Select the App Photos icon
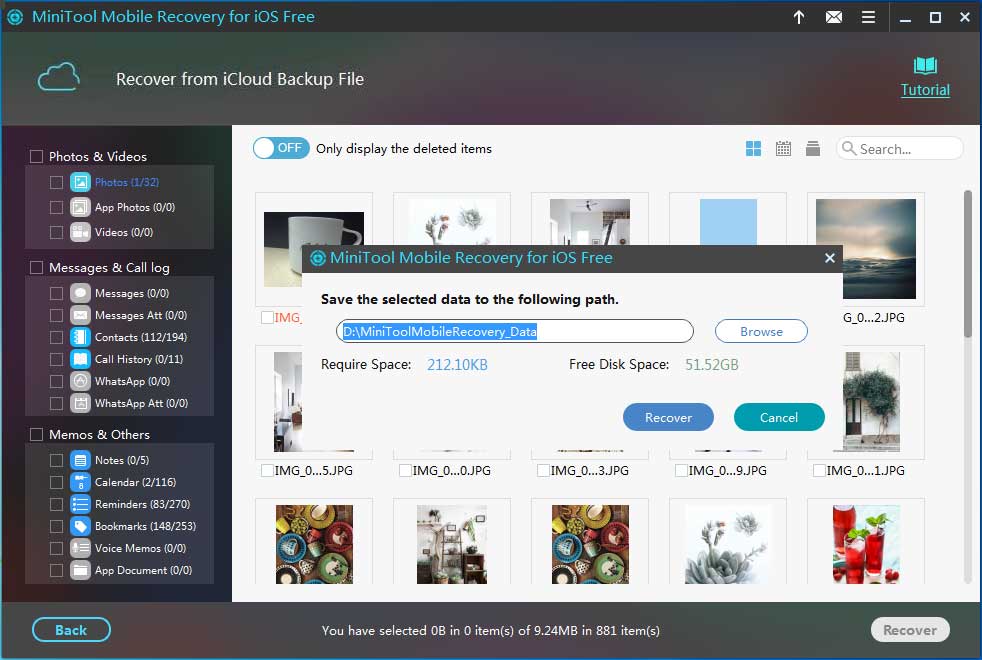The width and height of the screenshot is (982, 660). [x=80, y=207]
